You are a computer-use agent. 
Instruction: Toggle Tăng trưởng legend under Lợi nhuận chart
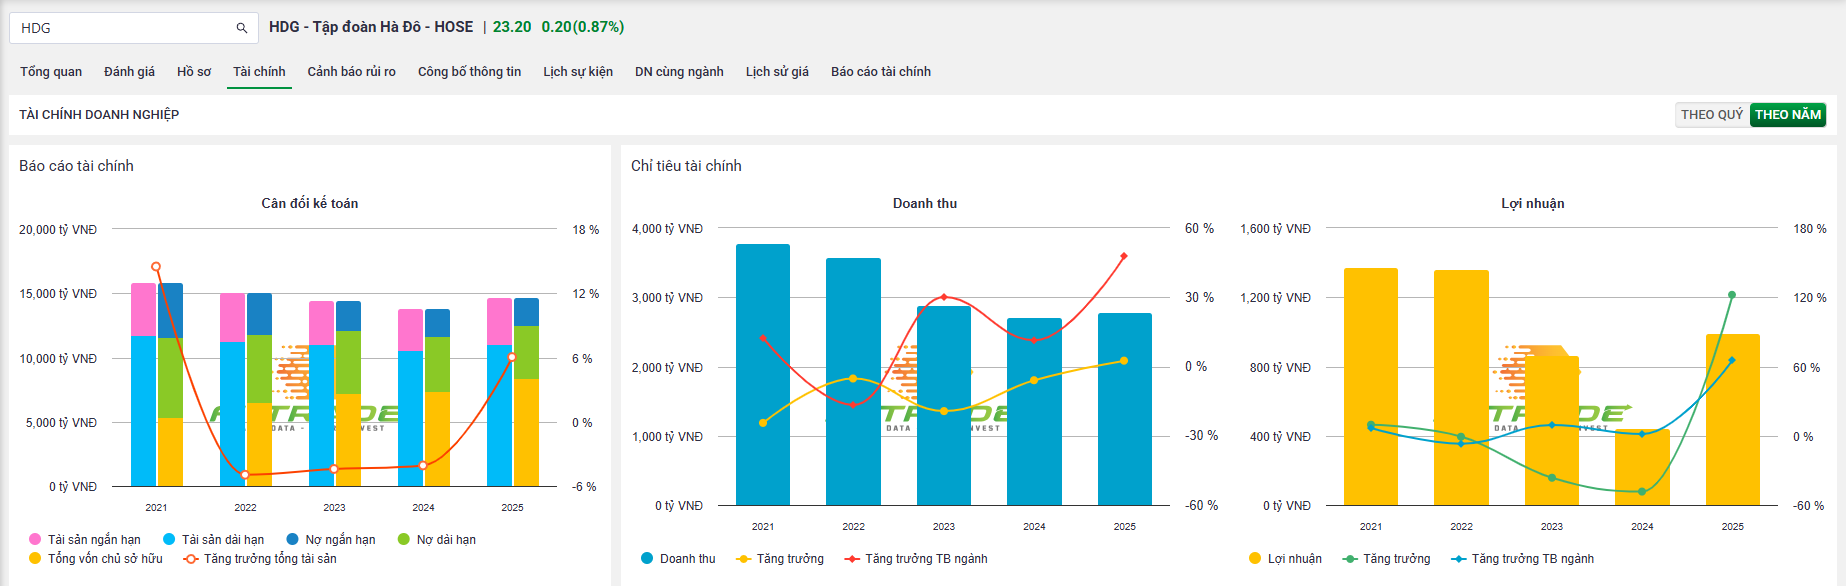(x=1386, y=559)
